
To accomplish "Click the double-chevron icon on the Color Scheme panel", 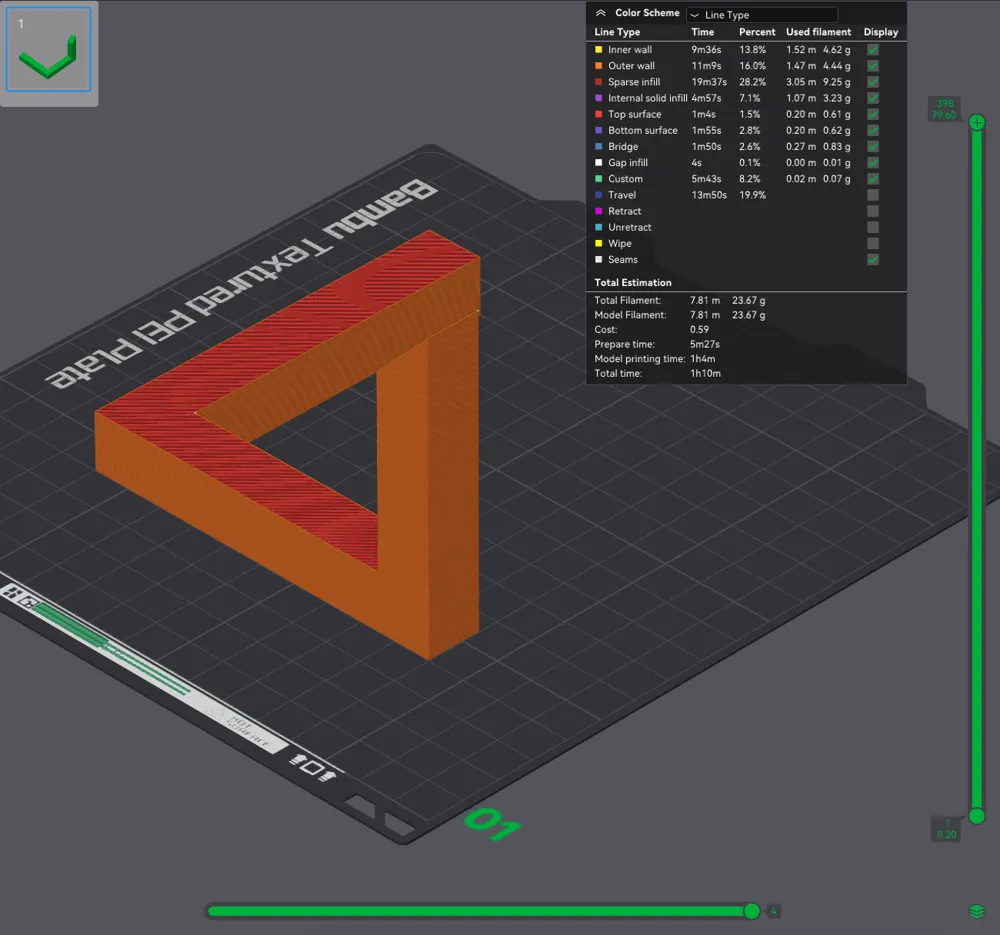I will (x=599, y=13).
